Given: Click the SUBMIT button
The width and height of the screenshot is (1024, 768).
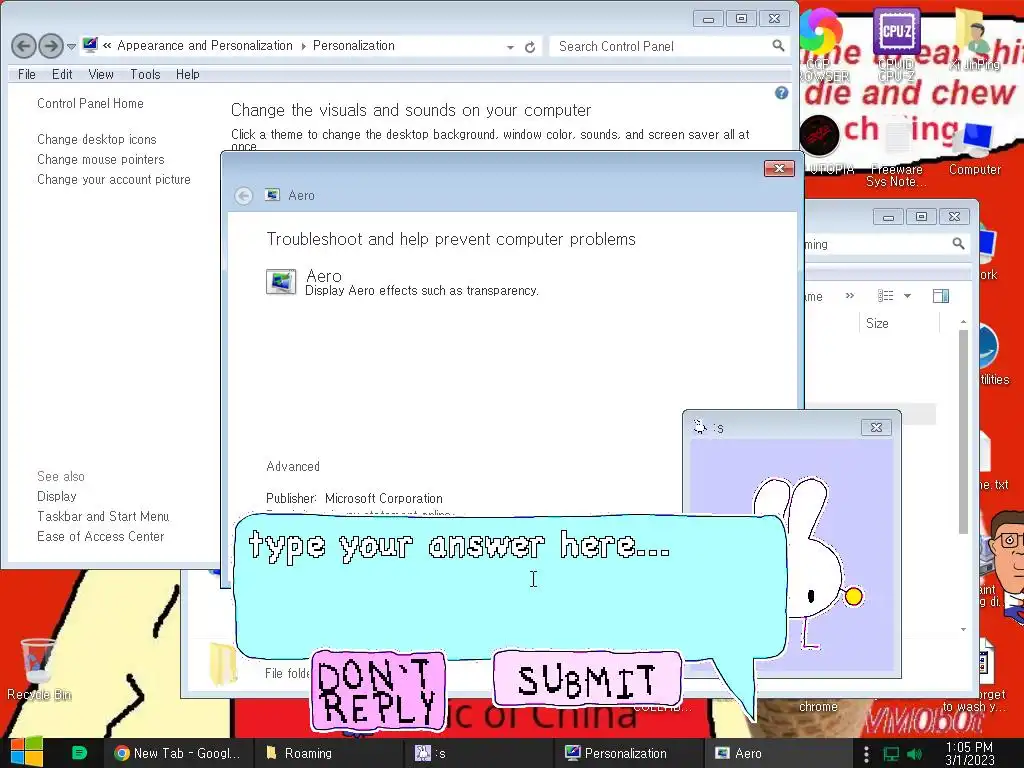Looking at the screenshot, I should pyautogui.click(x=587, y=679).
